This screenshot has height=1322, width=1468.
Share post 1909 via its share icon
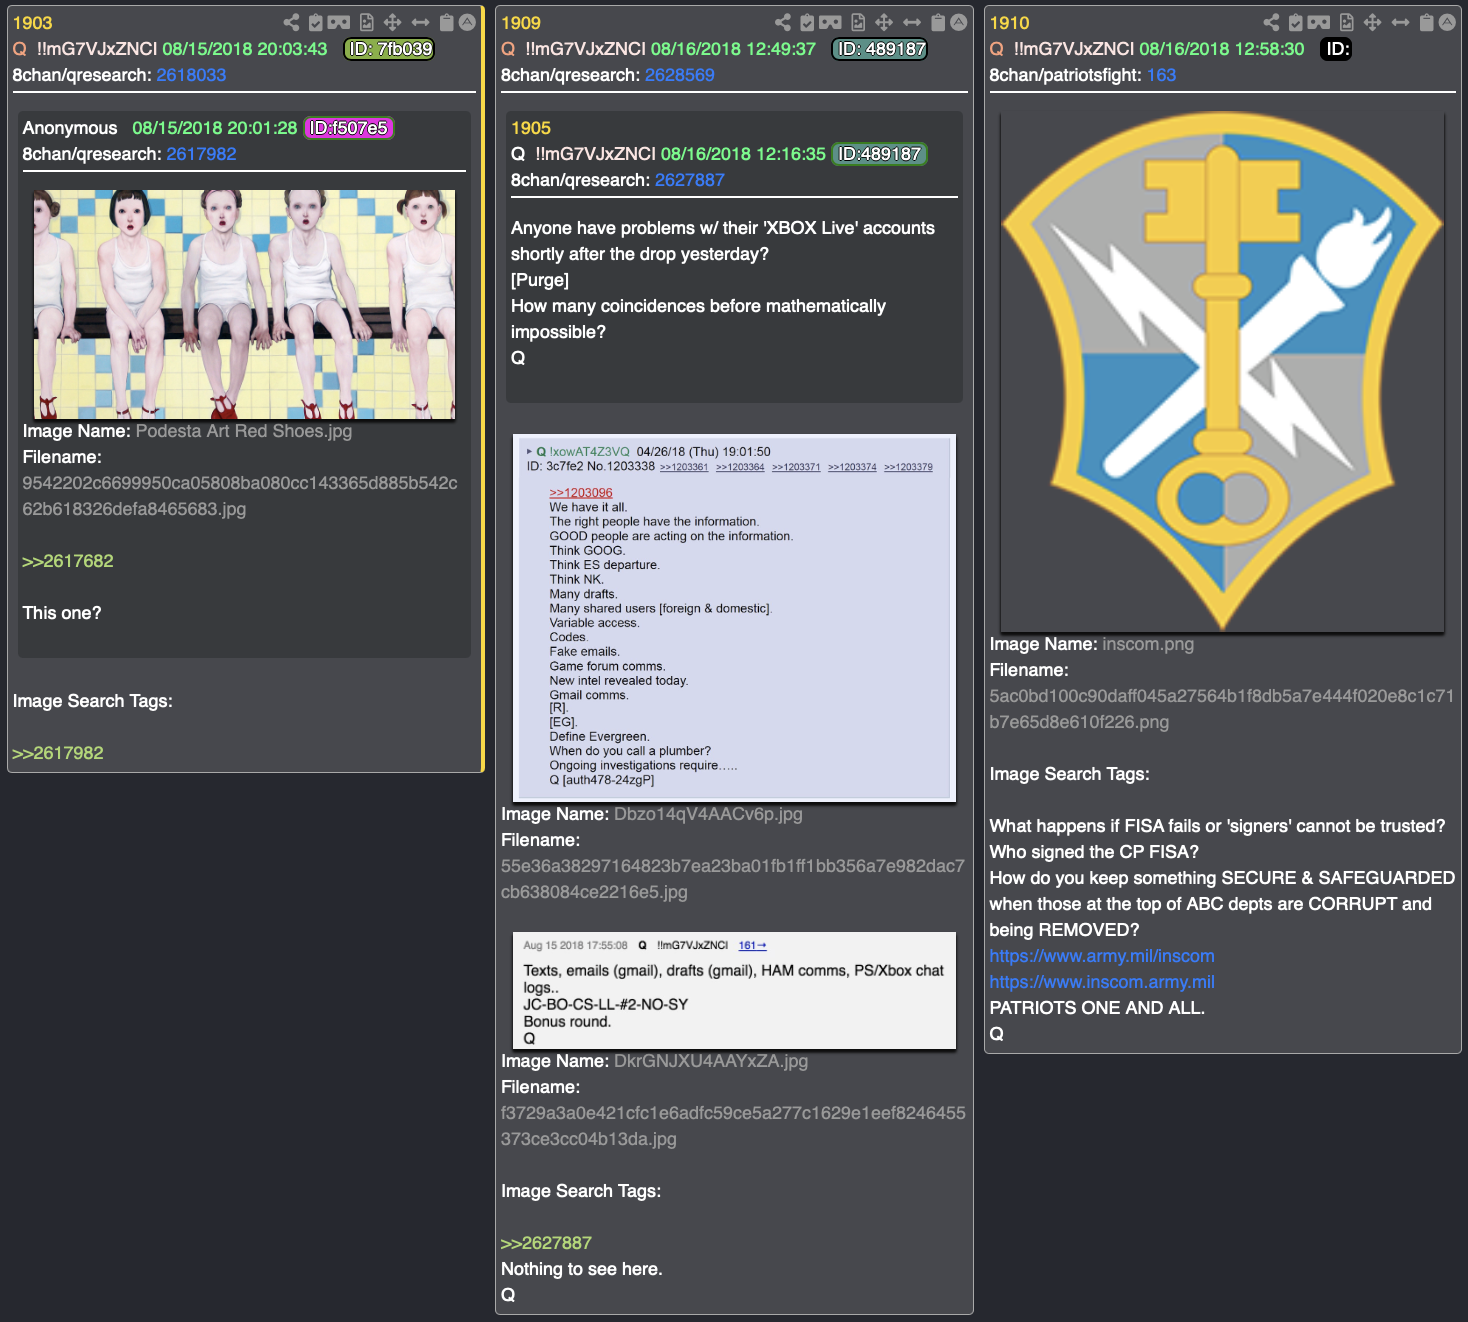(x=783, y=22)
